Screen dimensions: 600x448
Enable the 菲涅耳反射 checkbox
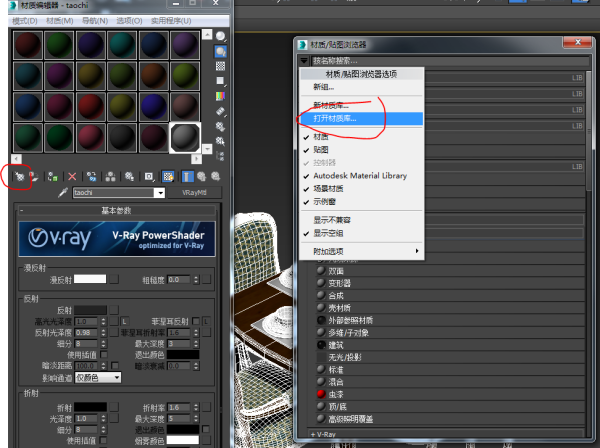tap(196, 321)
